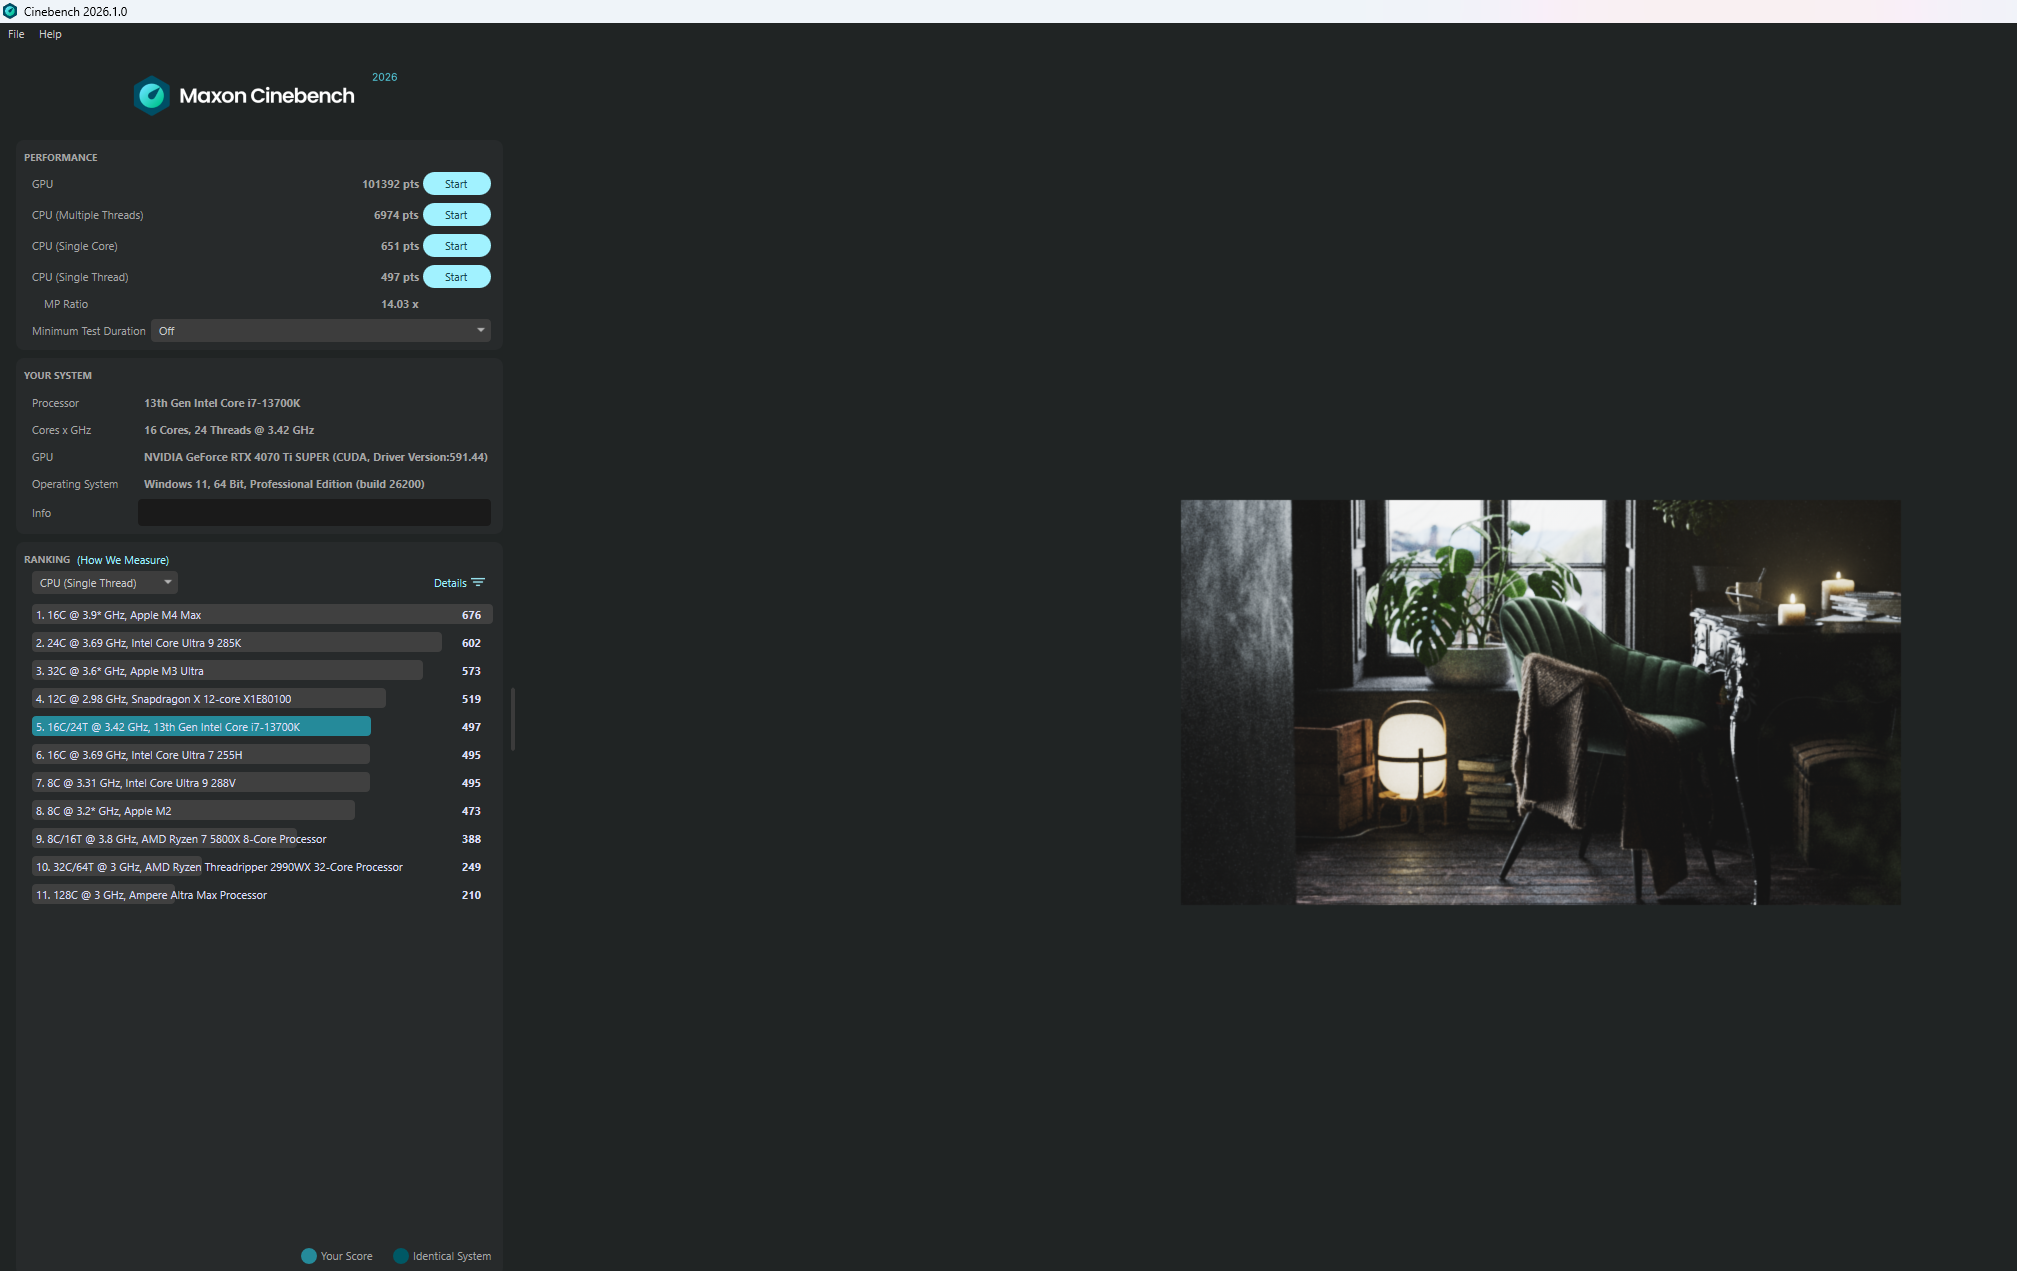Start the CPU Single Core test
2017x1271 pixels.
tap(456, 246)
